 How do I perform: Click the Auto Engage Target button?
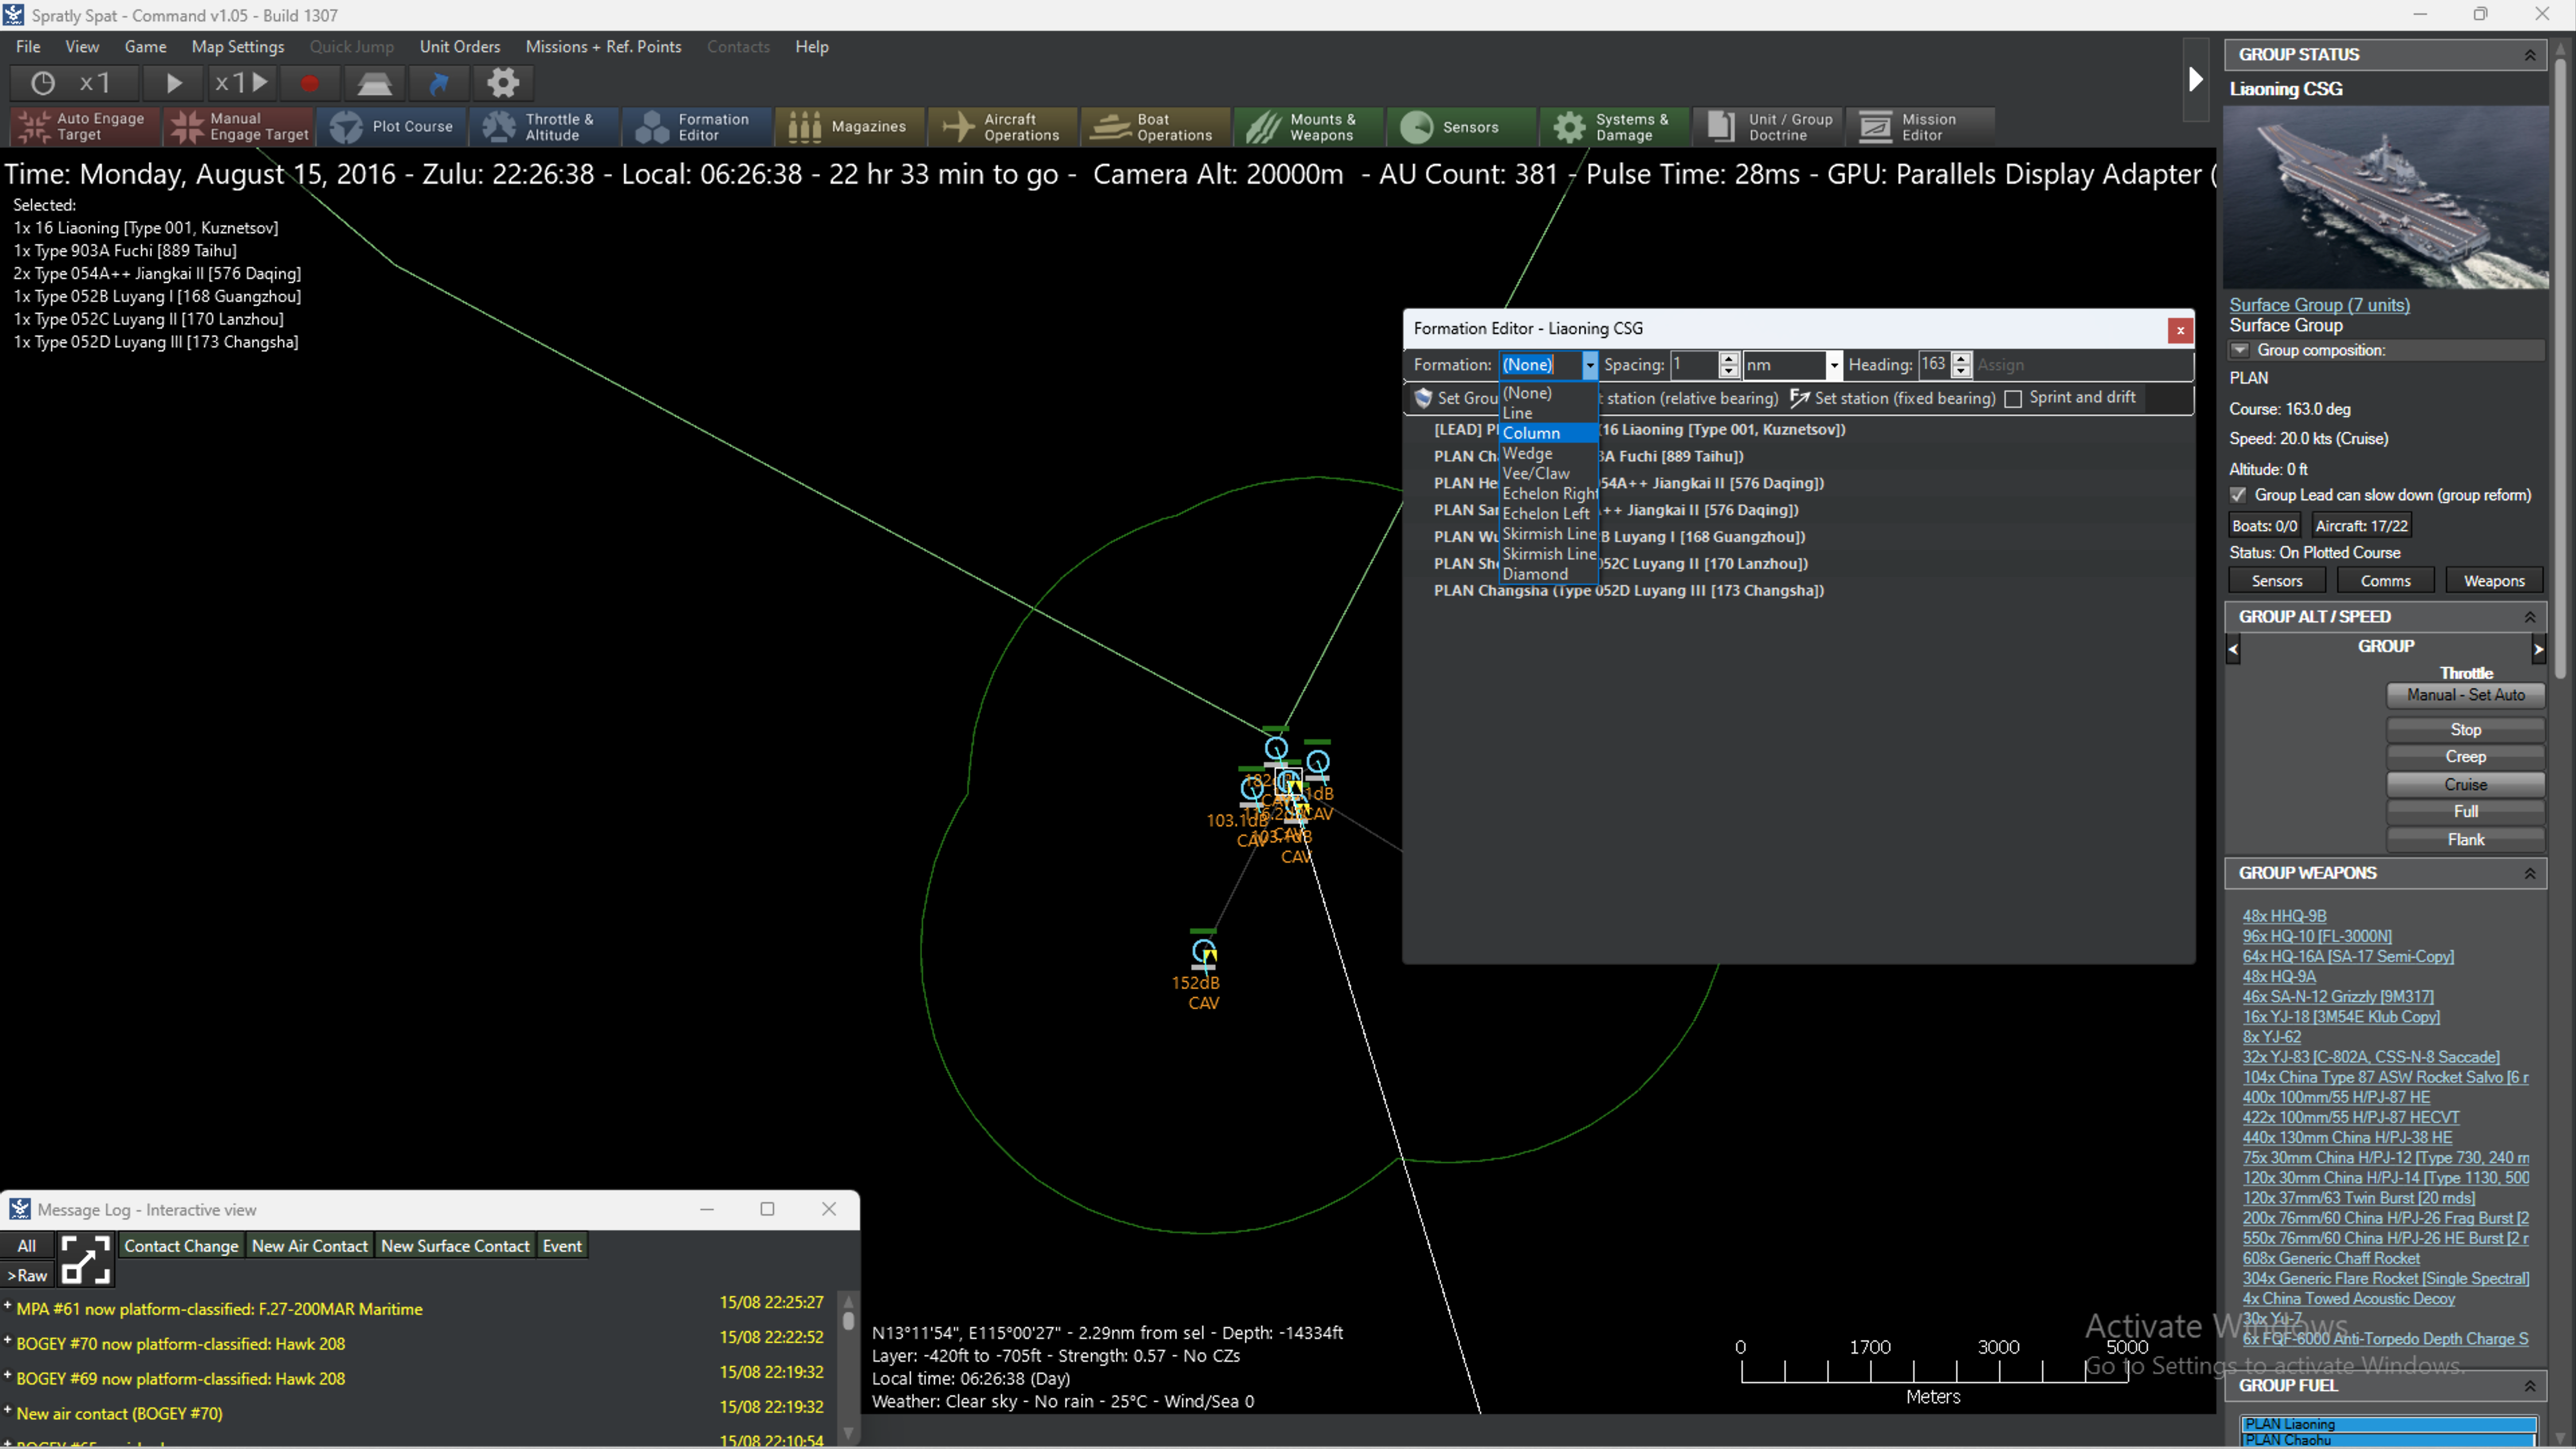[85, 127]
